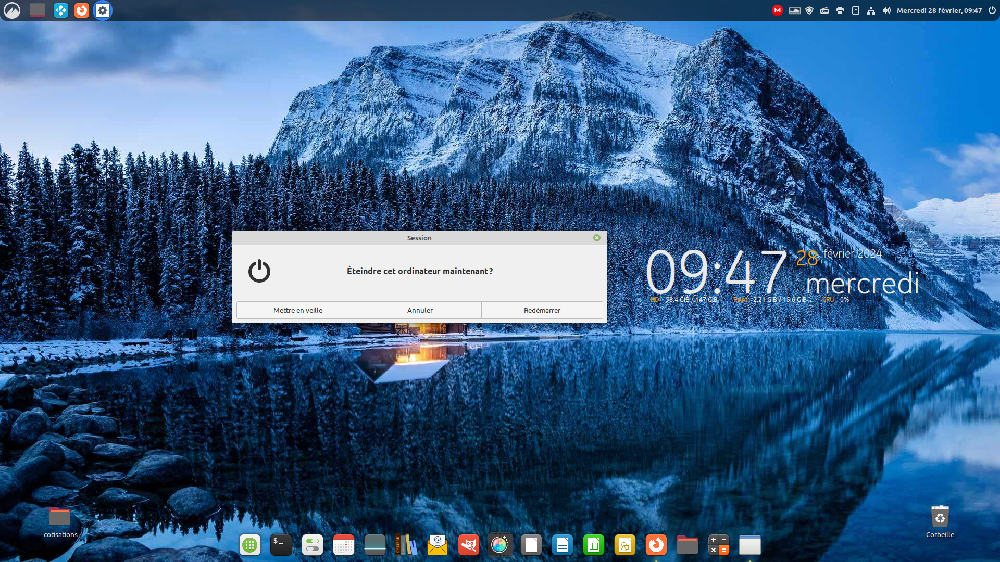Open the network connections tray icon
This screenshot has height=562, width=1000.
871,10
